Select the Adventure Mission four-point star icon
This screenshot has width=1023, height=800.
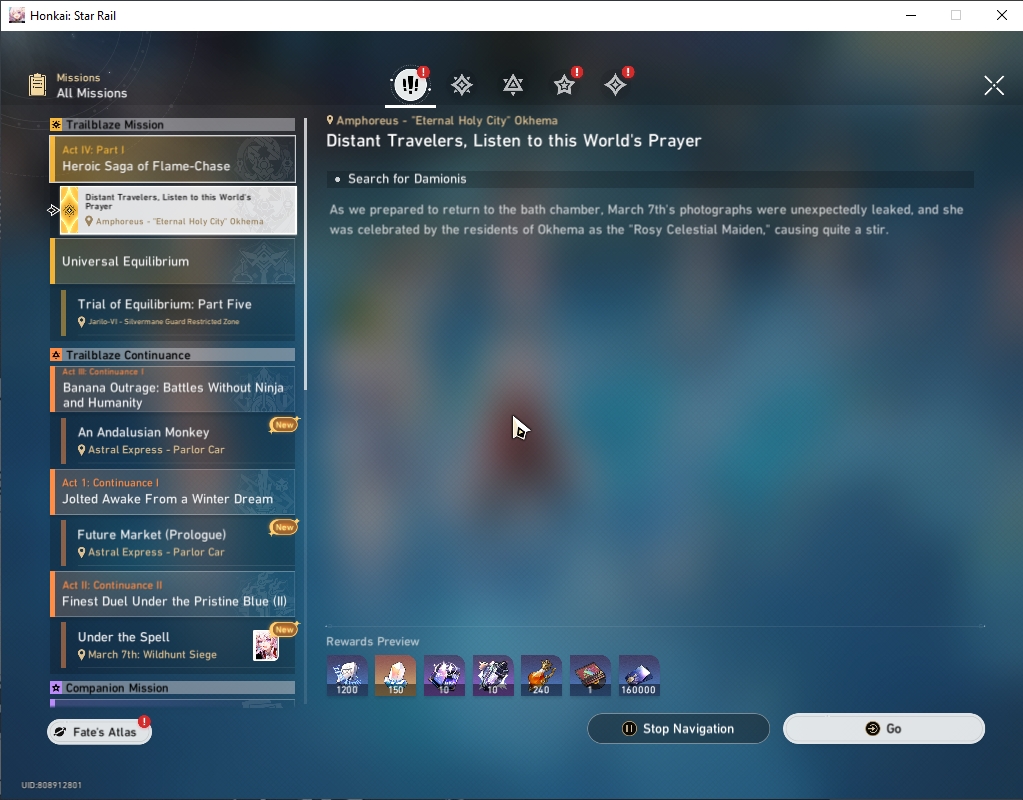click(615, 85)
